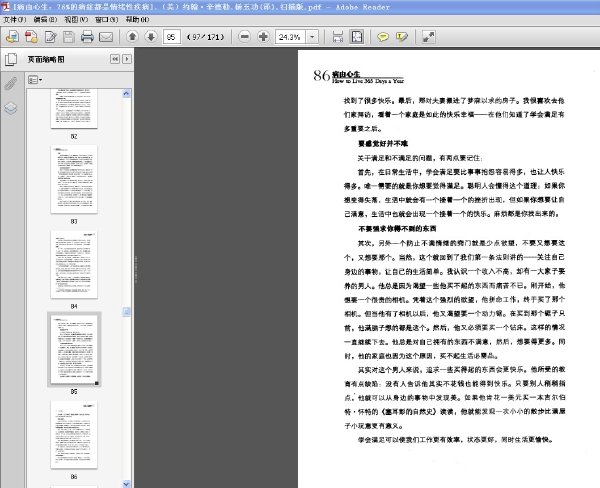Click the page number field showing 85

(171, 37)
